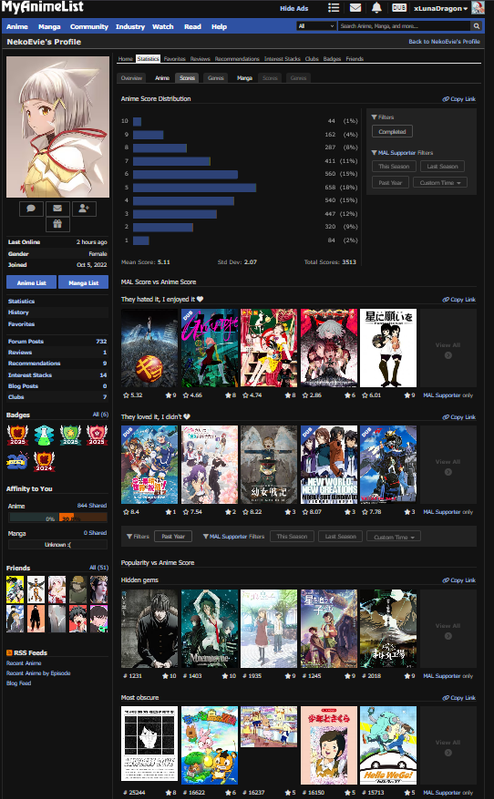The width and height of the screenshot is (494, 799).
Task: Open the teal flask badge
Action: (44, 435)
